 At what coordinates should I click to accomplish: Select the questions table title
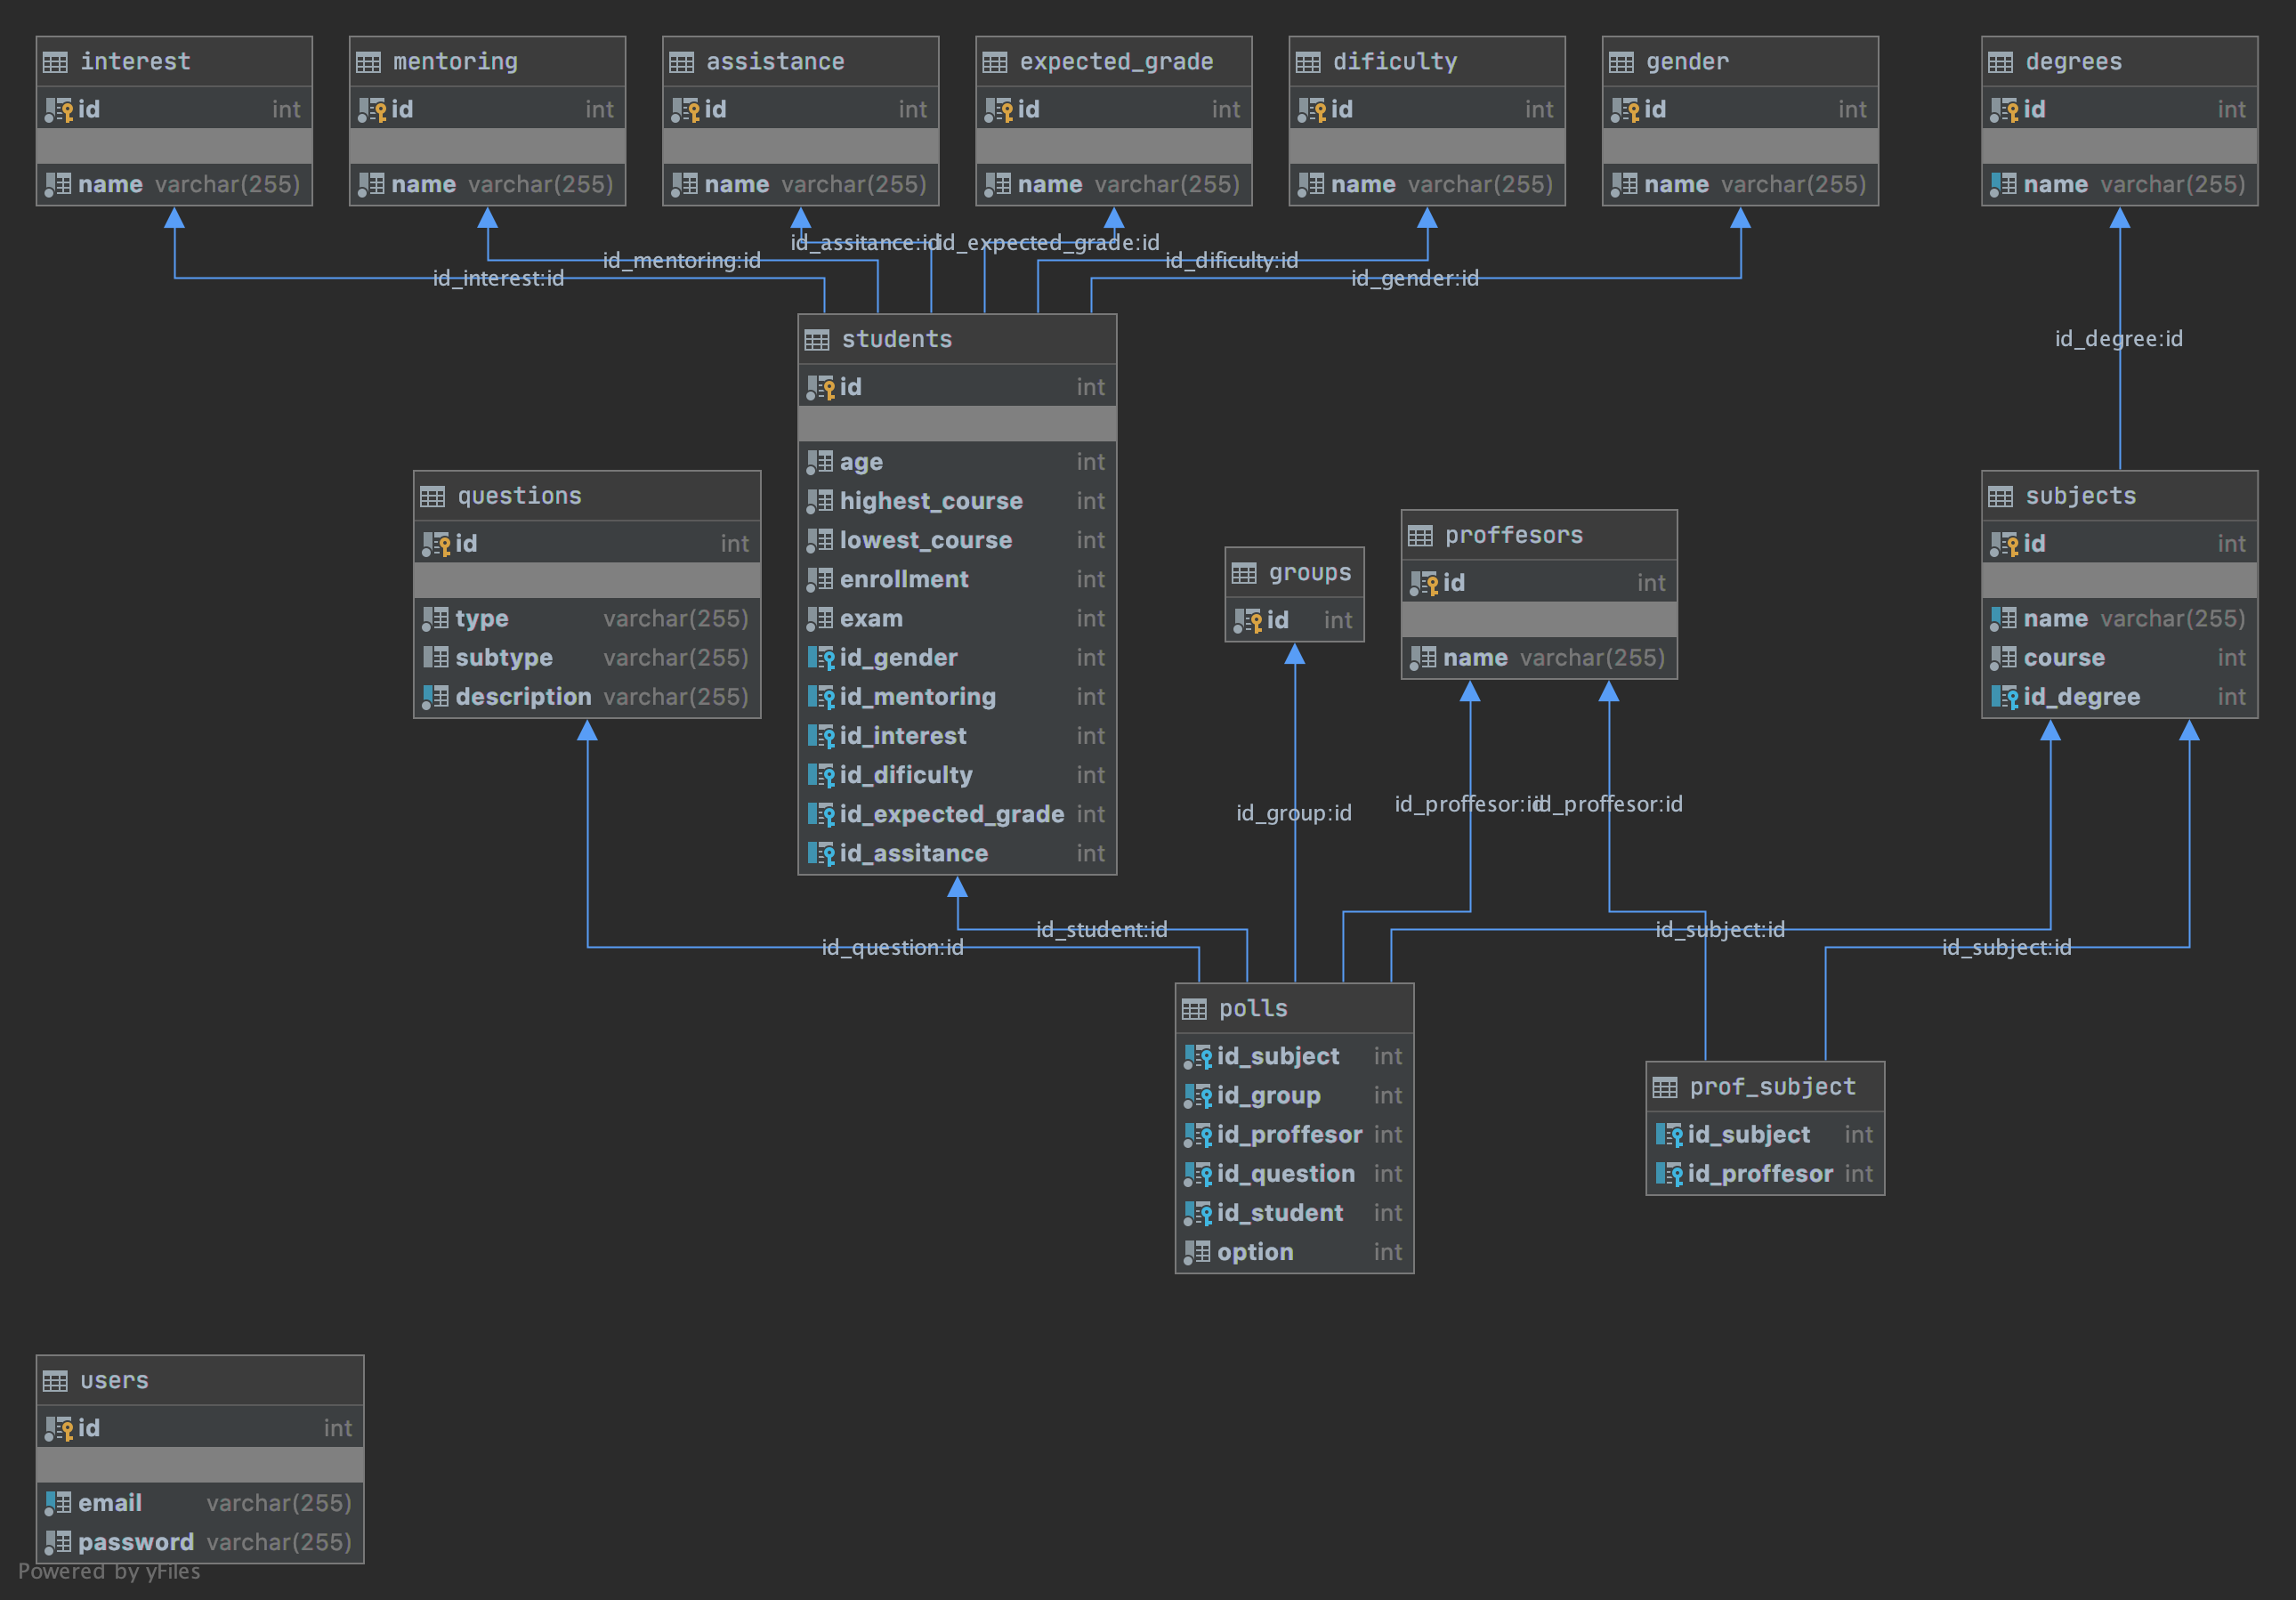519,496
